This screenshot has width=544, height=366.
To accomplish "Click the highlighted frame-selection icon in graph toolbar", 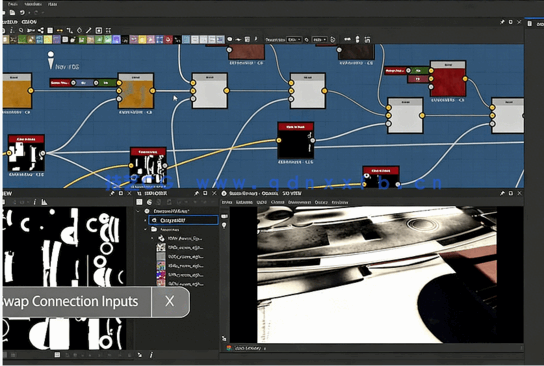I will 99,31.
